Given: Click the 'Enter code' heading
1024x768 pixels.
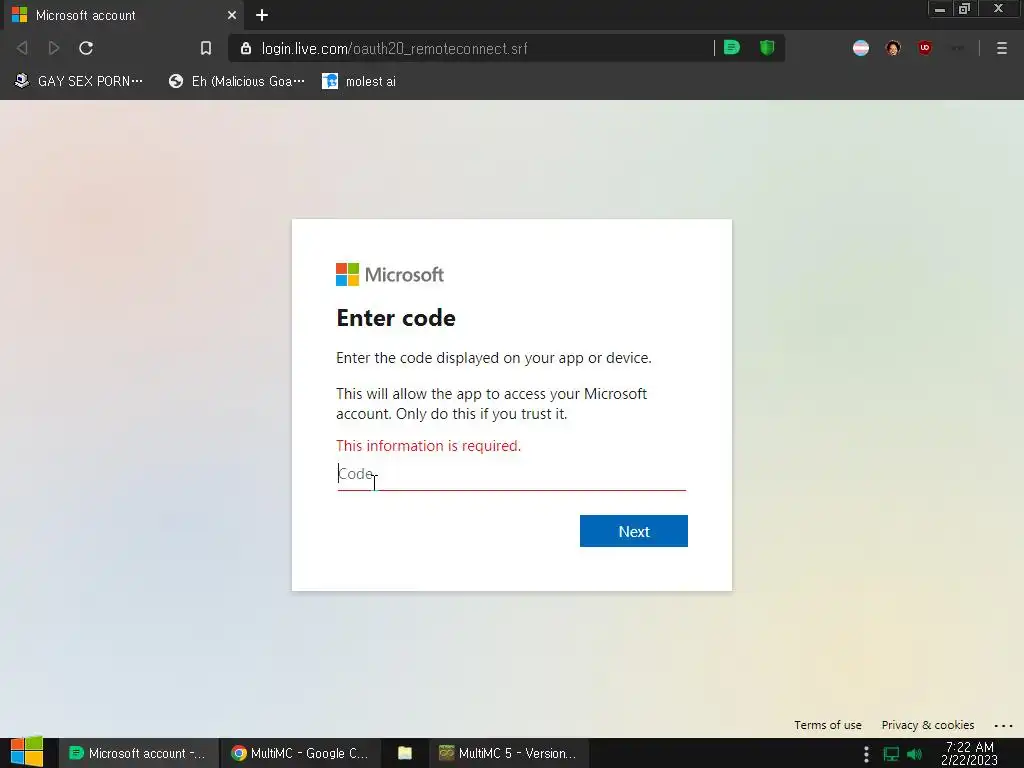Looking at the screenshot, I should (x=396, y=318).
